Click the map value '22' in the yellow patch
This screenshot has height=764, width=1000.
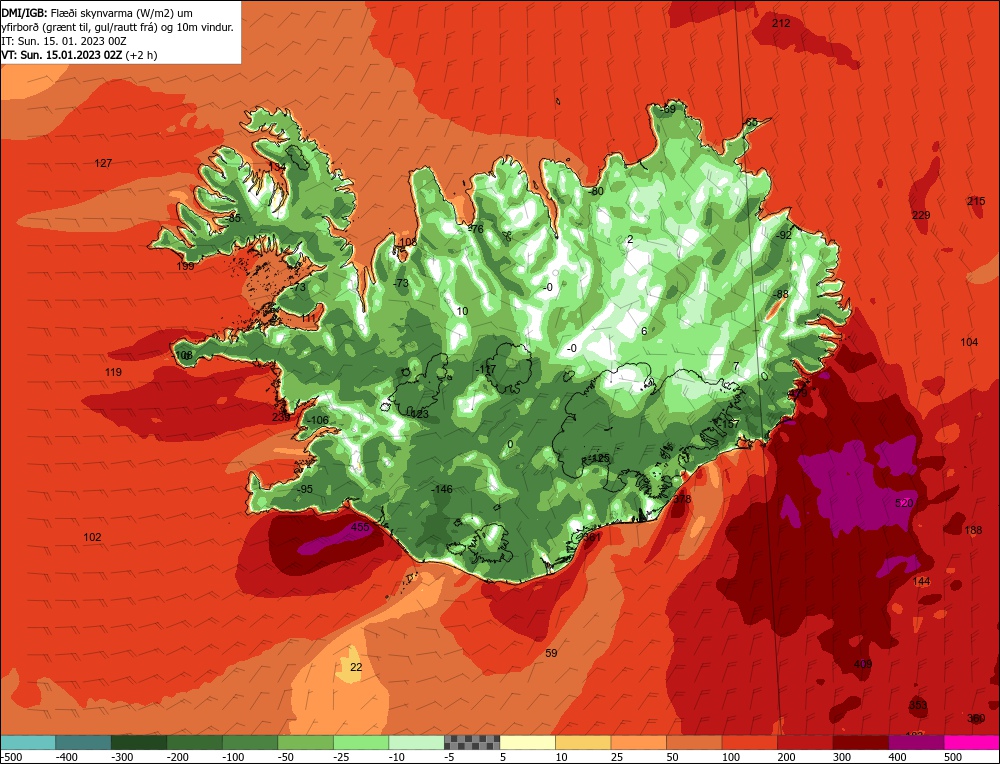pyautogui.click(x=357, y=667)
